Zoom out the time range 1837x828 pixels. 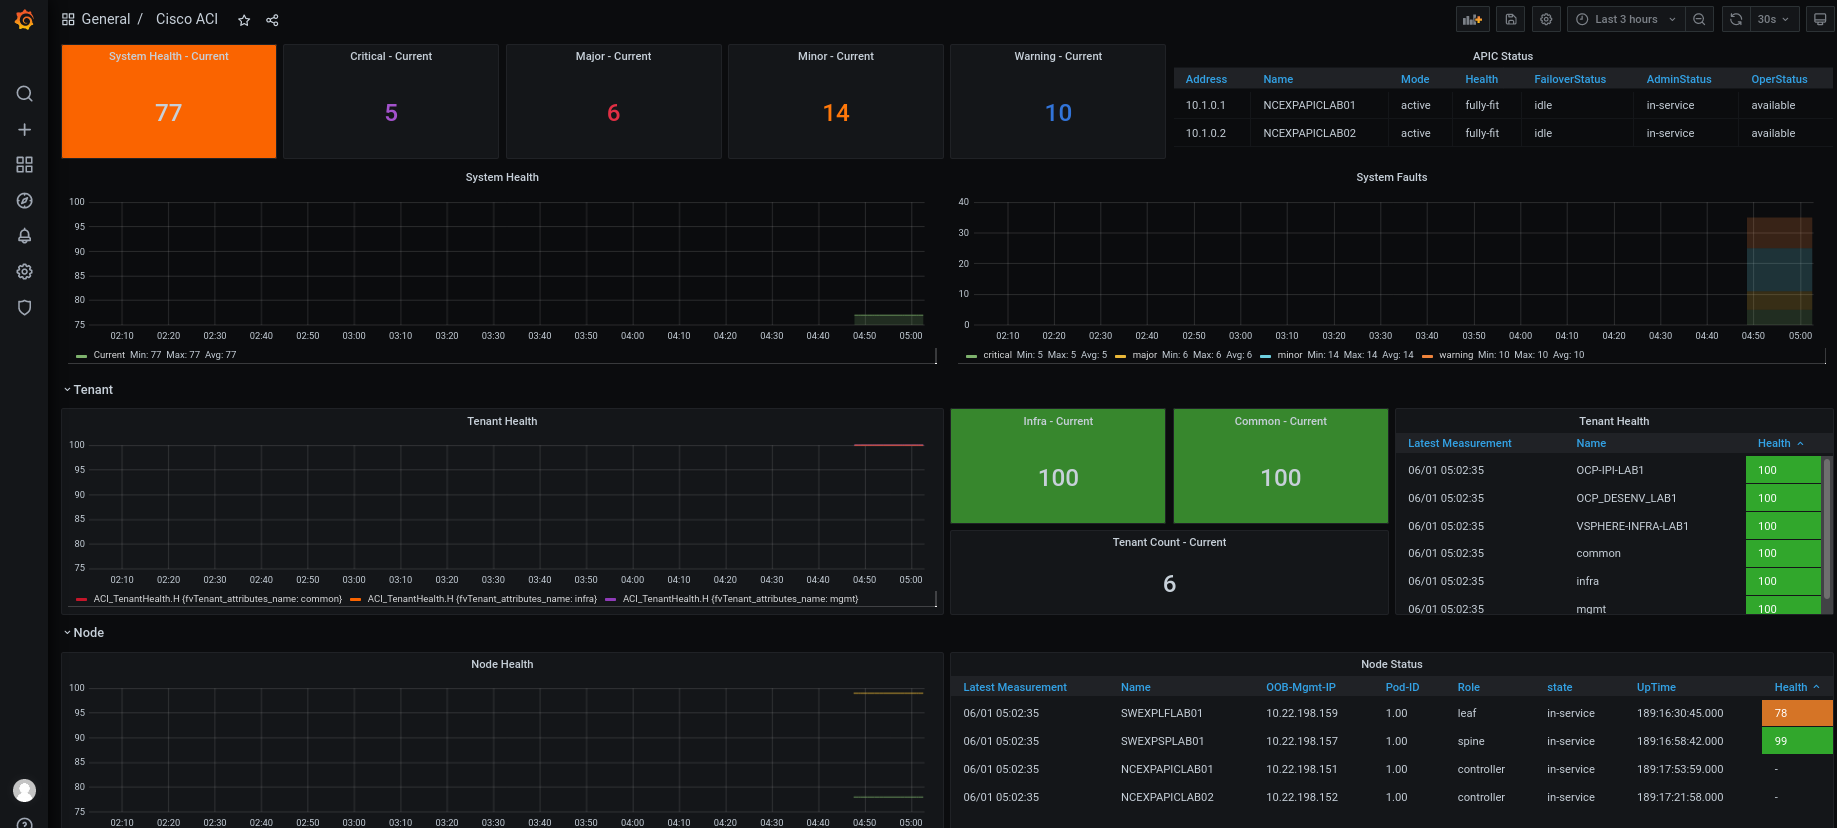click(x=1699, y=19)
